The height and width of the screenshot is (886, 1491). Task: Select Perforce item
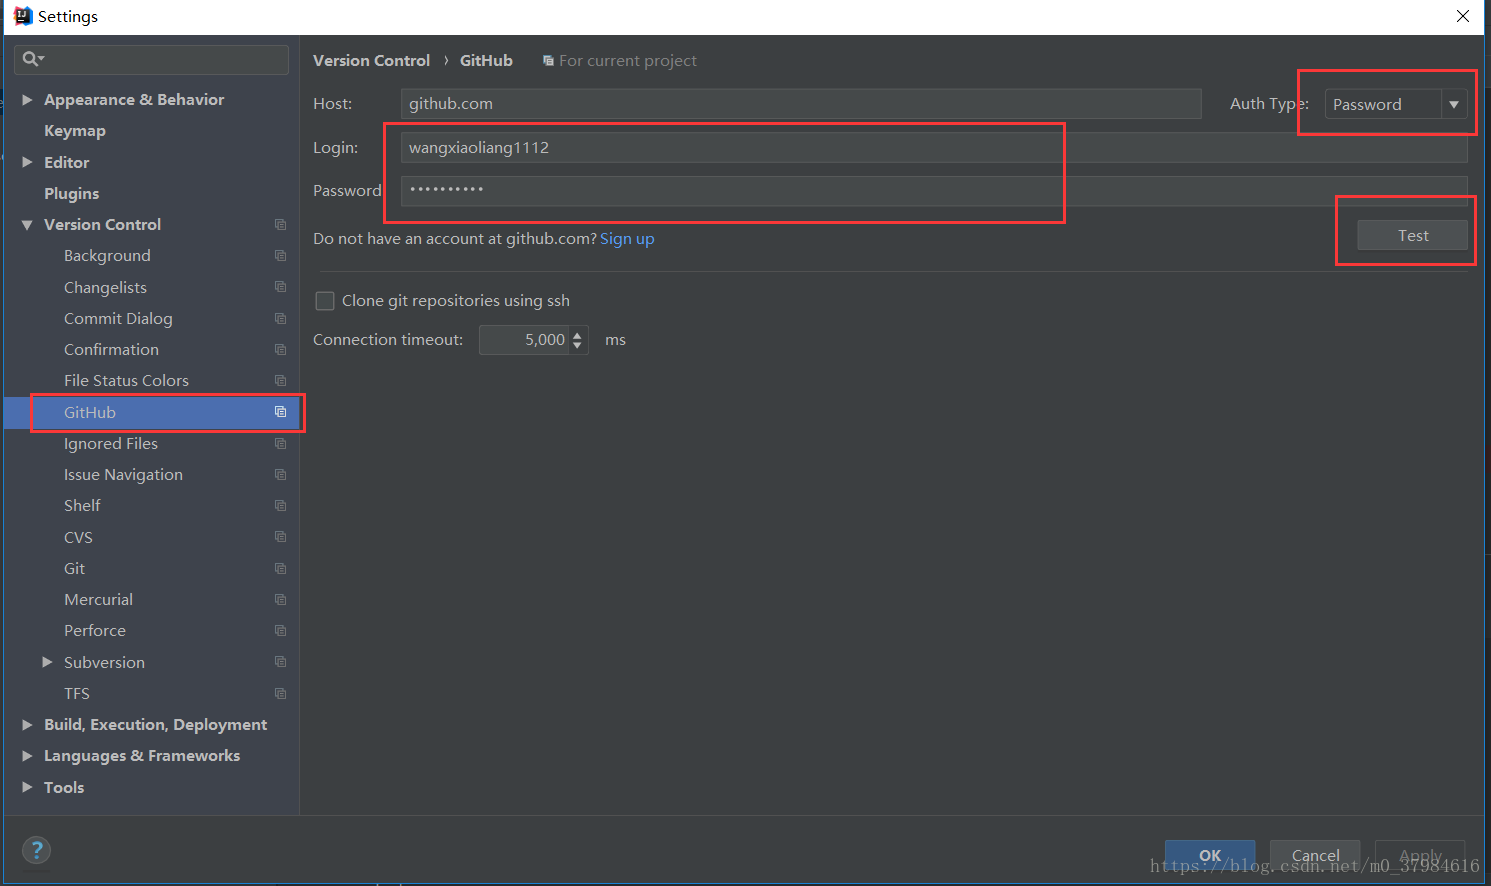click(95, 631)
